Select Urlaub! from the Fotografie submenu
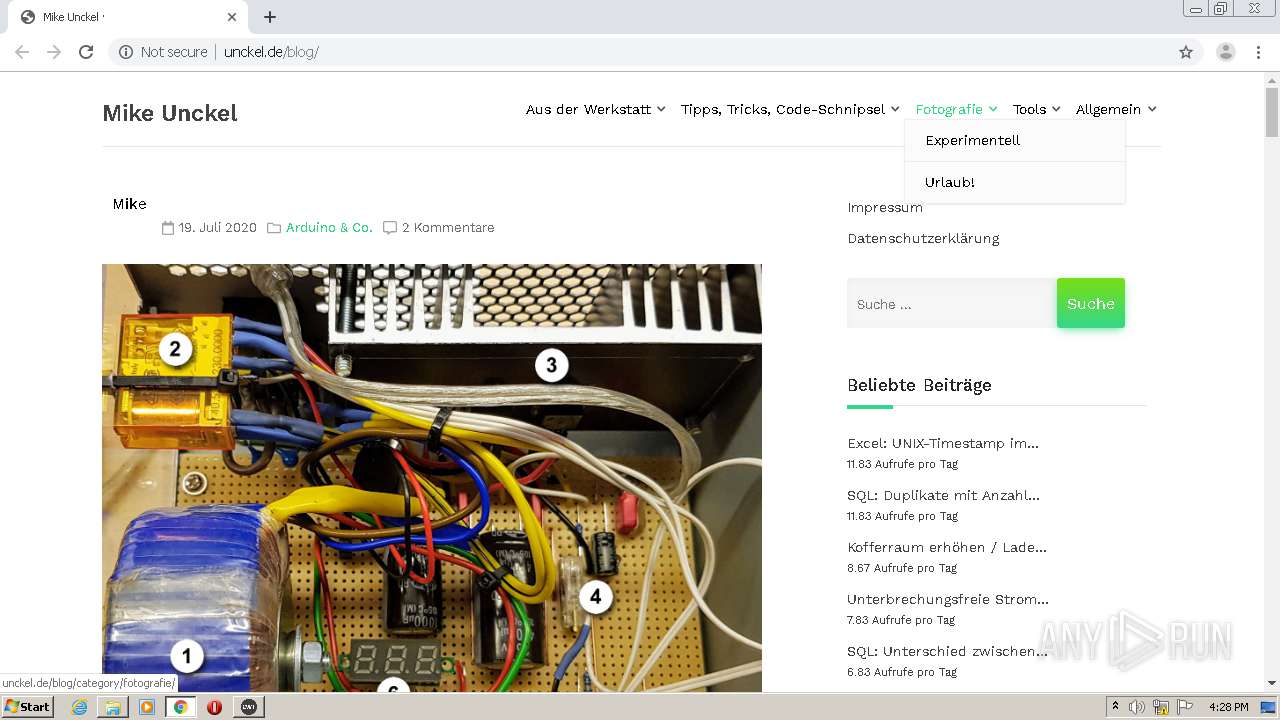The image size is (1280, 720). tap(1015, 183)
